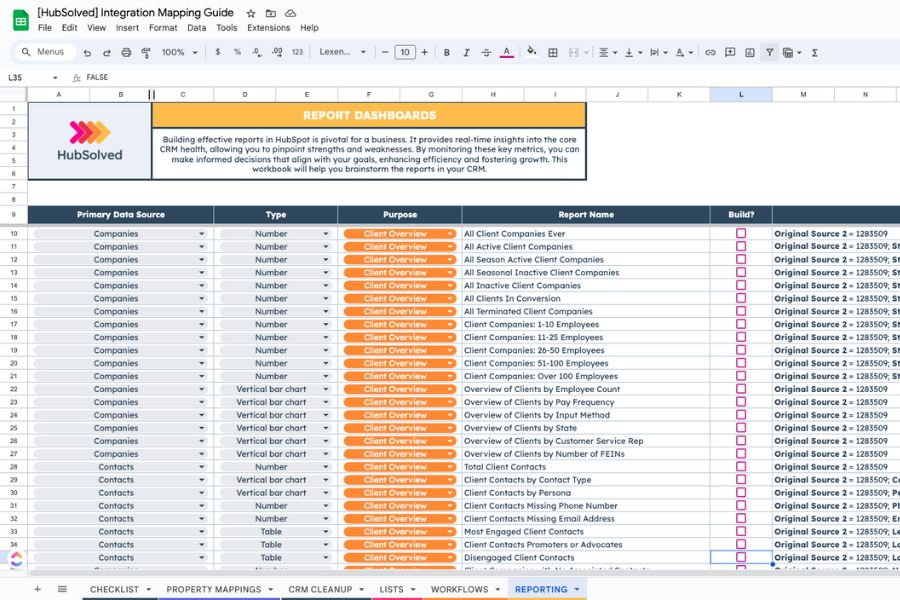Check Build box for All Active Client Companies
Screen dimensions: 900x600
tap(741, 246)
